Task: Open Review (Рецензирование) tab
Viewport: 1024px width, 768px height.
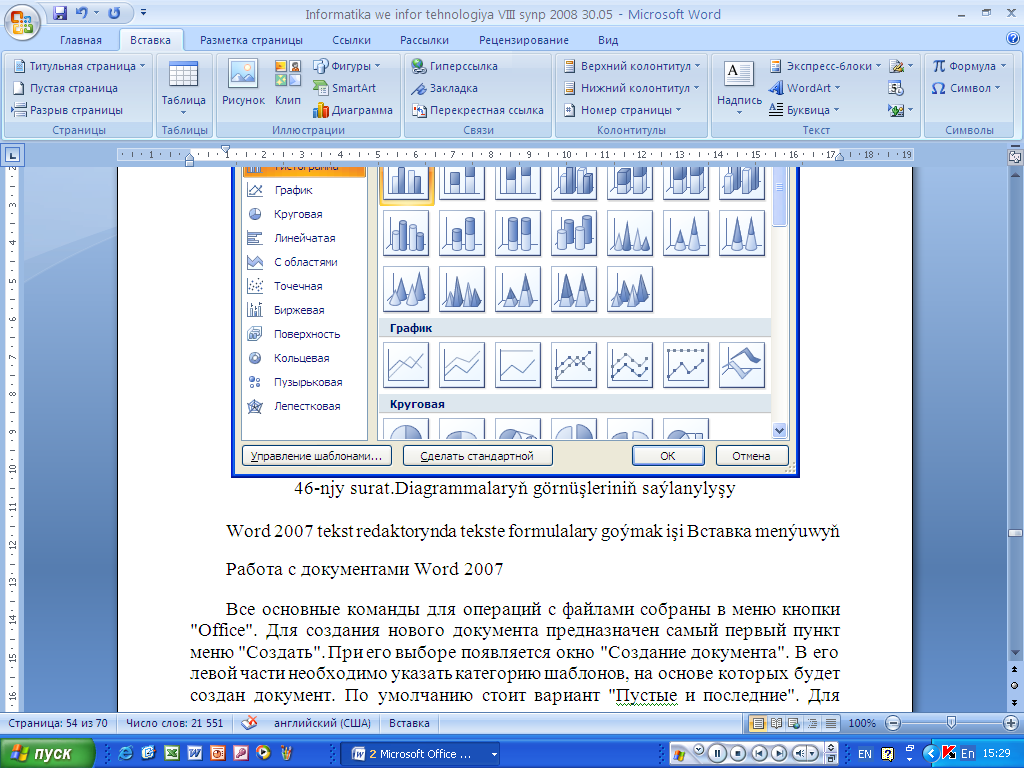Action: coord(524,40)
